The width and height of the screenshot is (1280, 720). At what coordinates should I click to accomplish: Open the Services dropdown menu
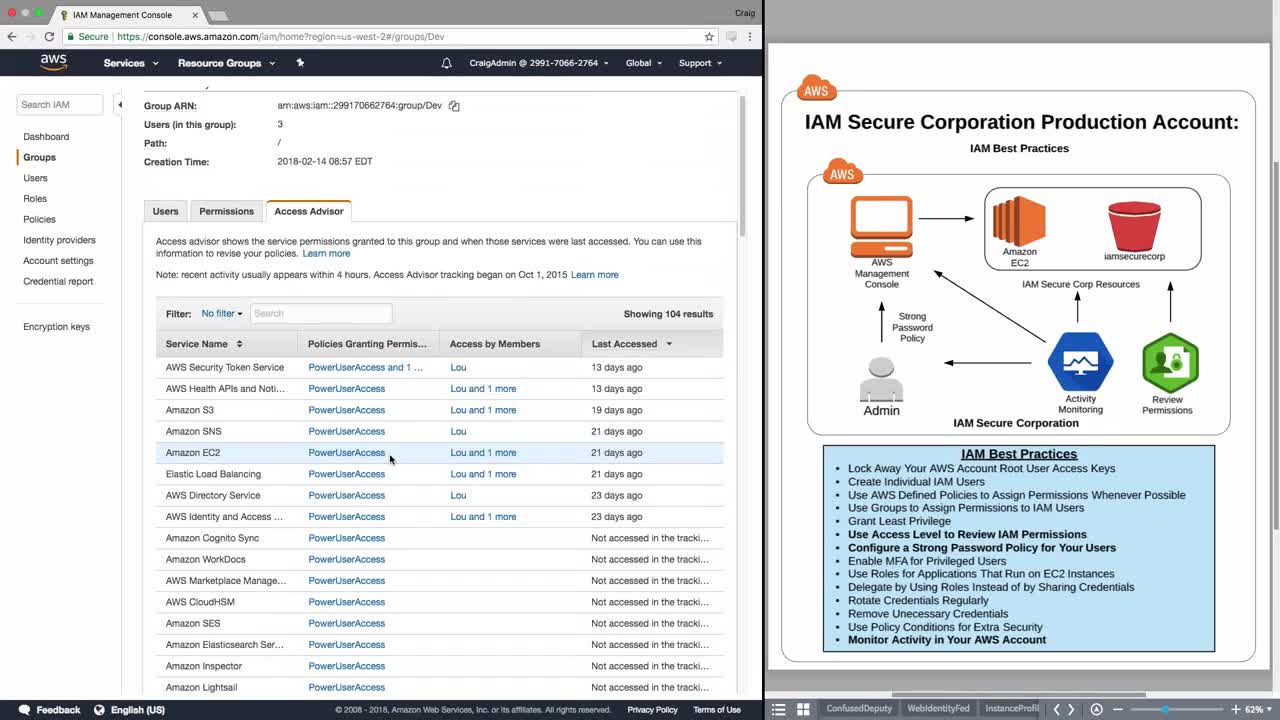click(131, 63)
